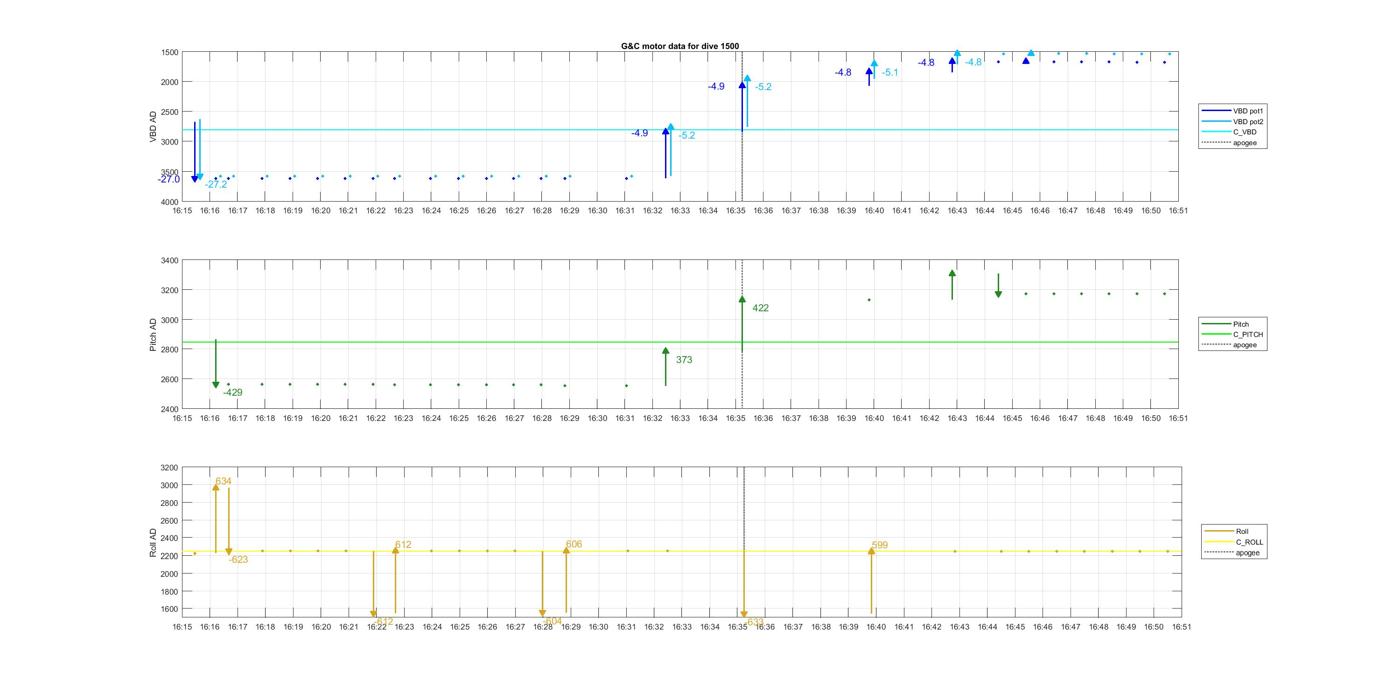Click the "-27.2" VBD data label
The height and width of the screenshot is (693, 1400).
click(x=216, y=184)
